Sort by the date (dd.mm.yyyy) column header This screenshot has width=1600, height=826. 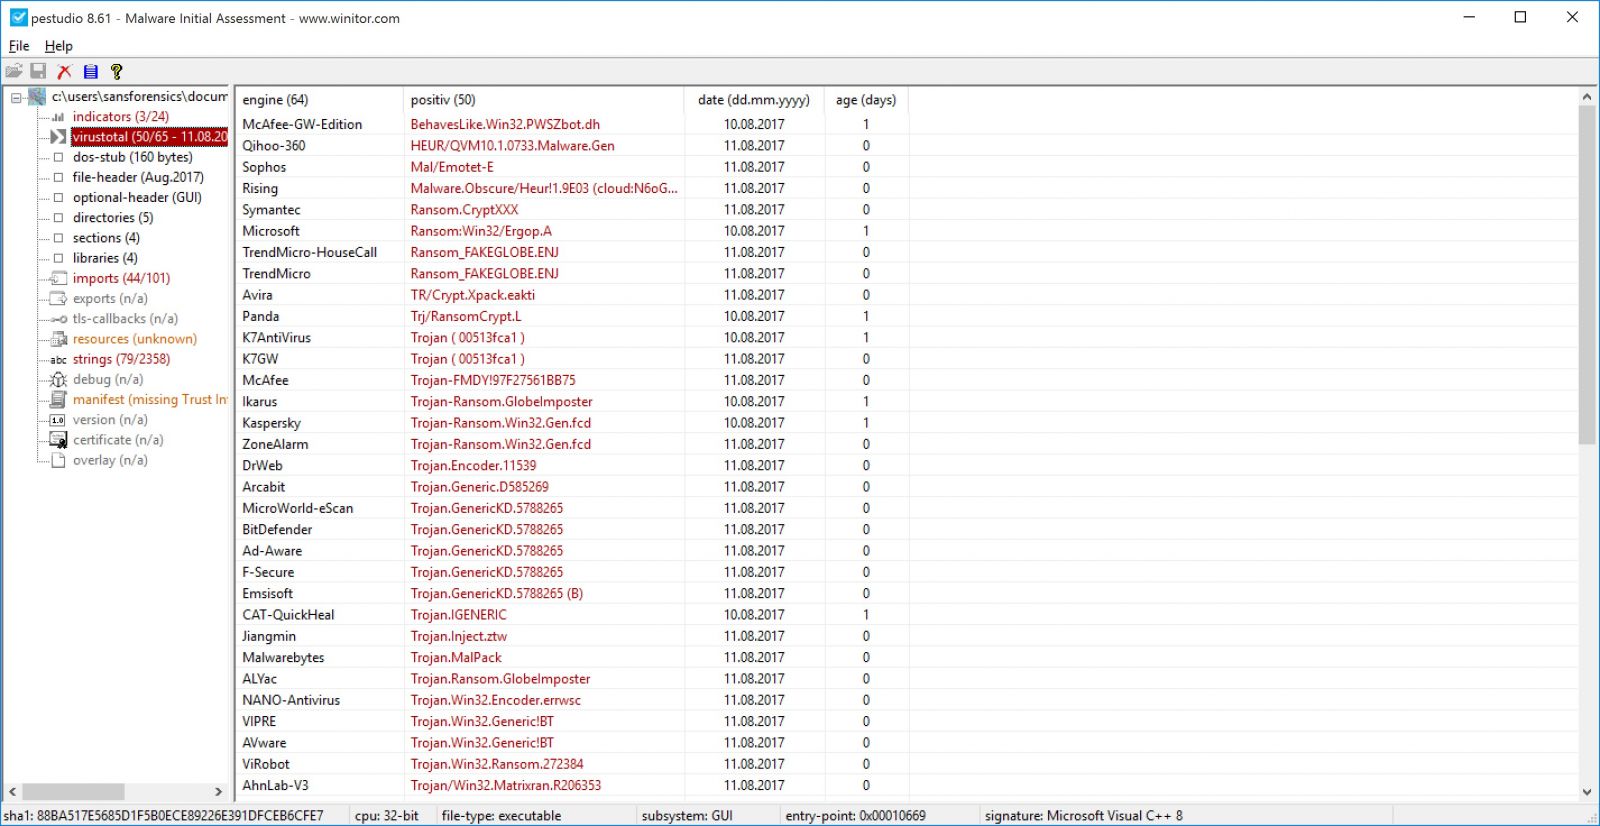[x=755, y=100]
